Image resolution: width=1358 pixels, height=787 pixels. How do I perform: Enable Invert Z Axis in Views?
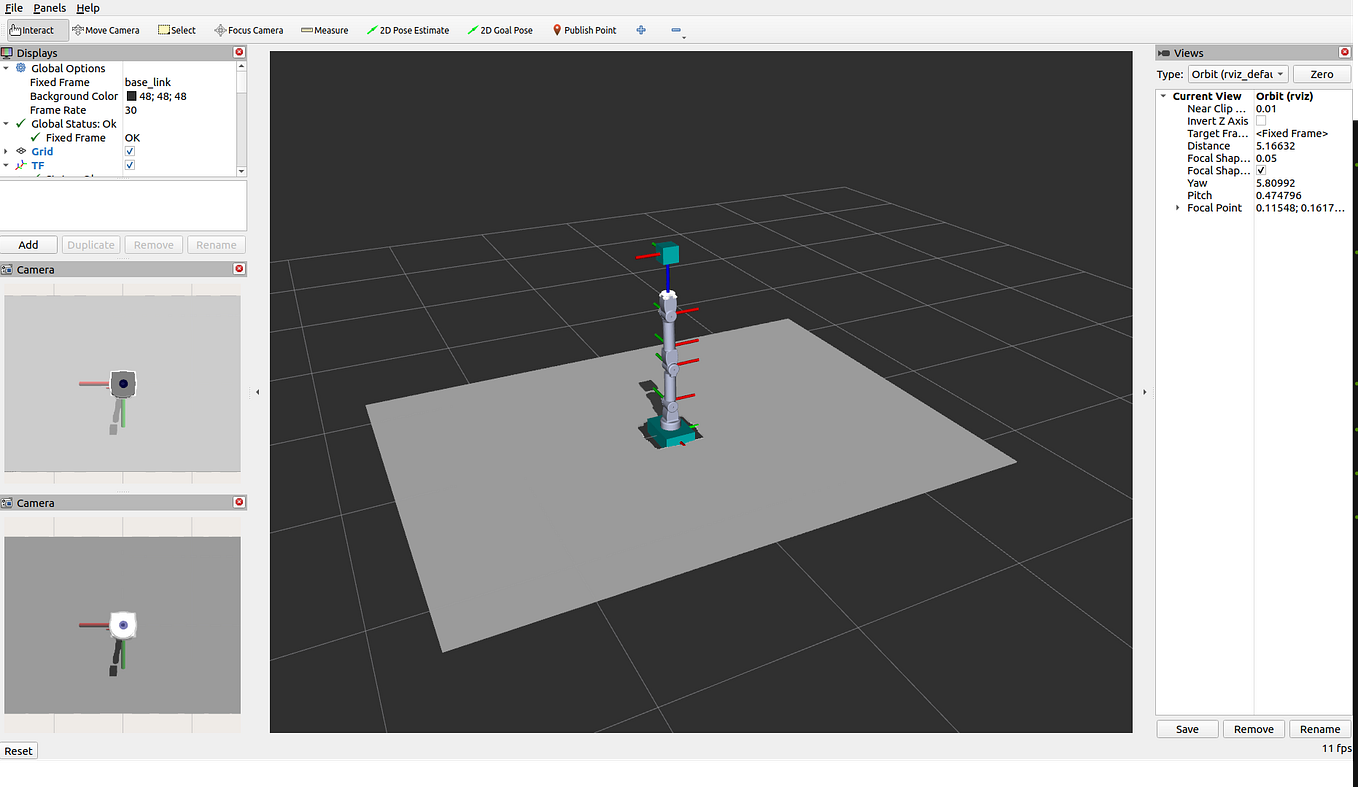[1262, 120]
